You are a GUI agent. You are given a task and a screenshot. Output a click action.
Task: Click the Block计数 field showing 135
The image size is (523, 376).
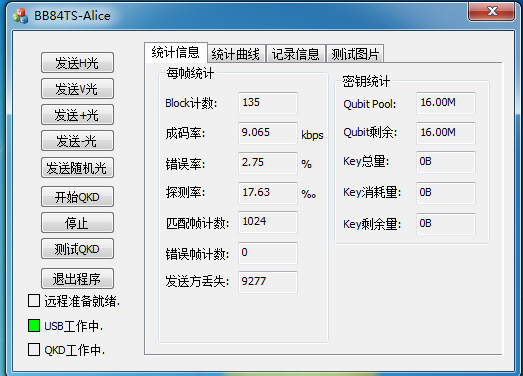(268, 103)
